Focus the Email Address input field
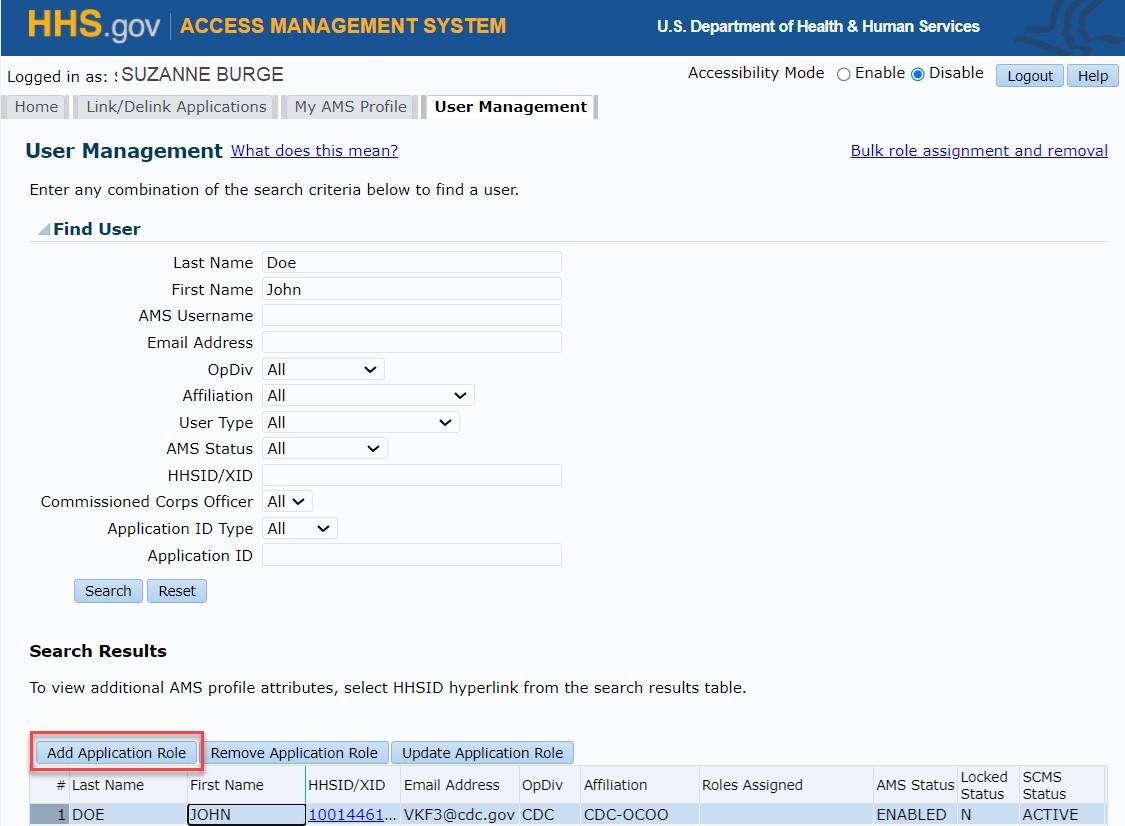Screen dimensions: 1125x826 pos(411,342)
